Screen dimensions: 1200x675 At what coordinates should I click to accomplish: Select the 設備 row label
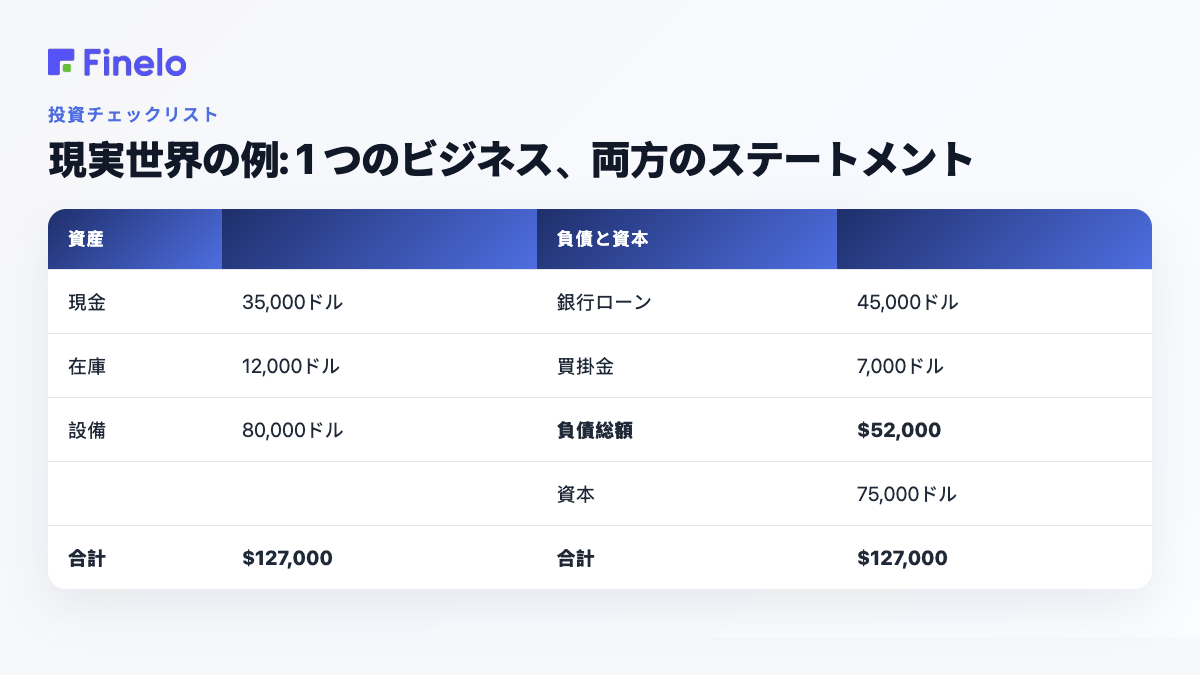[87, 430]
